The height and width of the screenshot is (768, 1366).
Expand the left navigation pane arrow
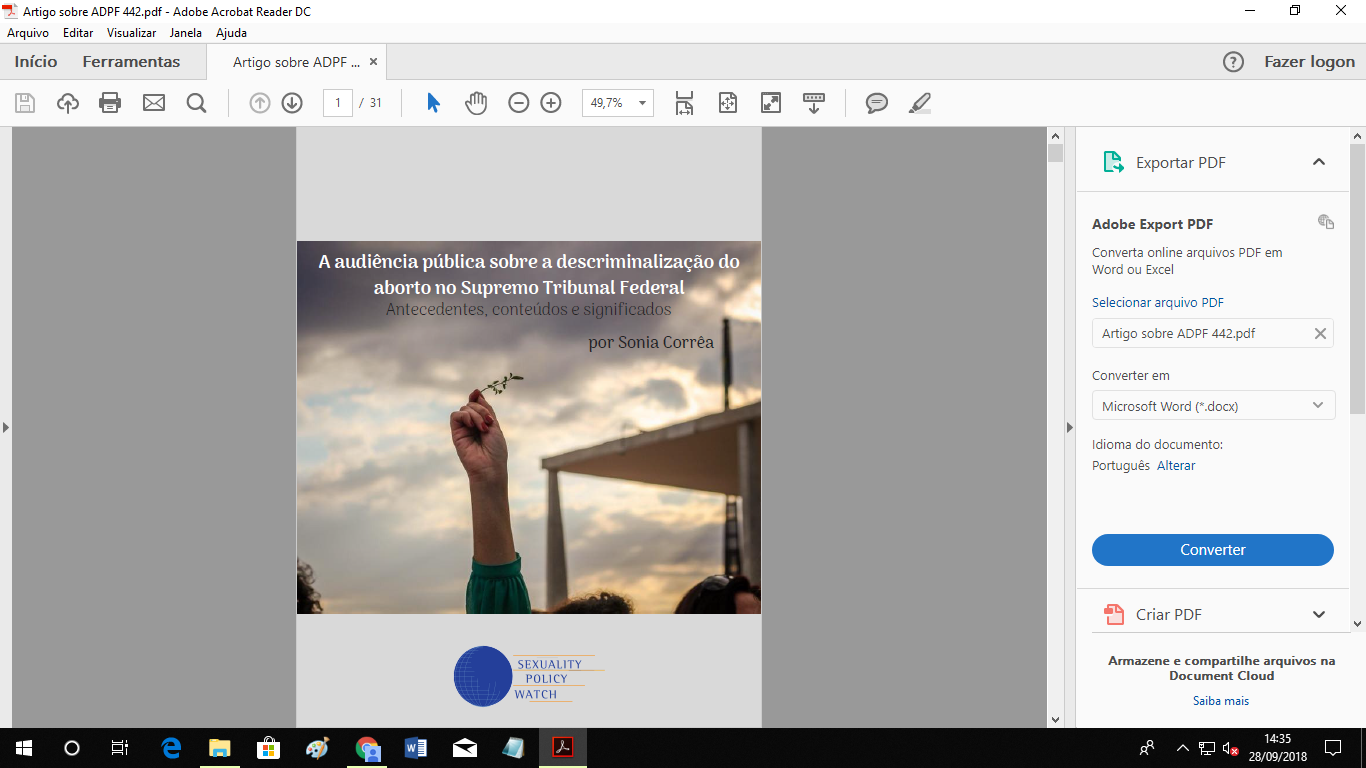[x=5, y=427]
